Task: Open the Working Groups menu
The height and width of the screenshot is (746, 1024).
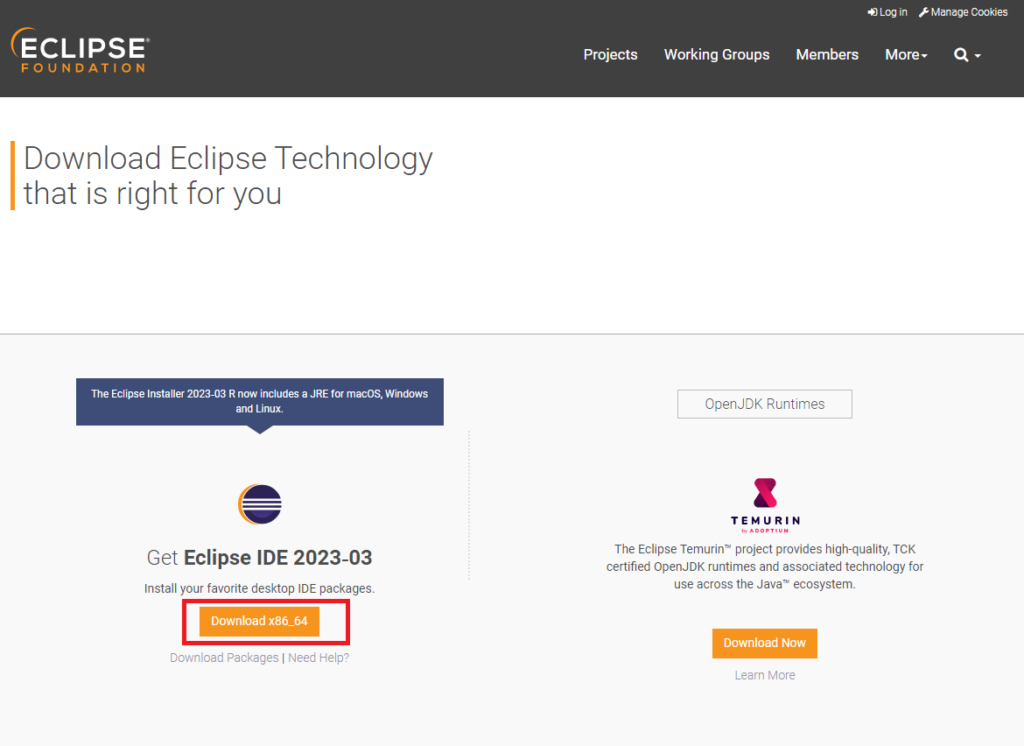Action: point(716,55)
